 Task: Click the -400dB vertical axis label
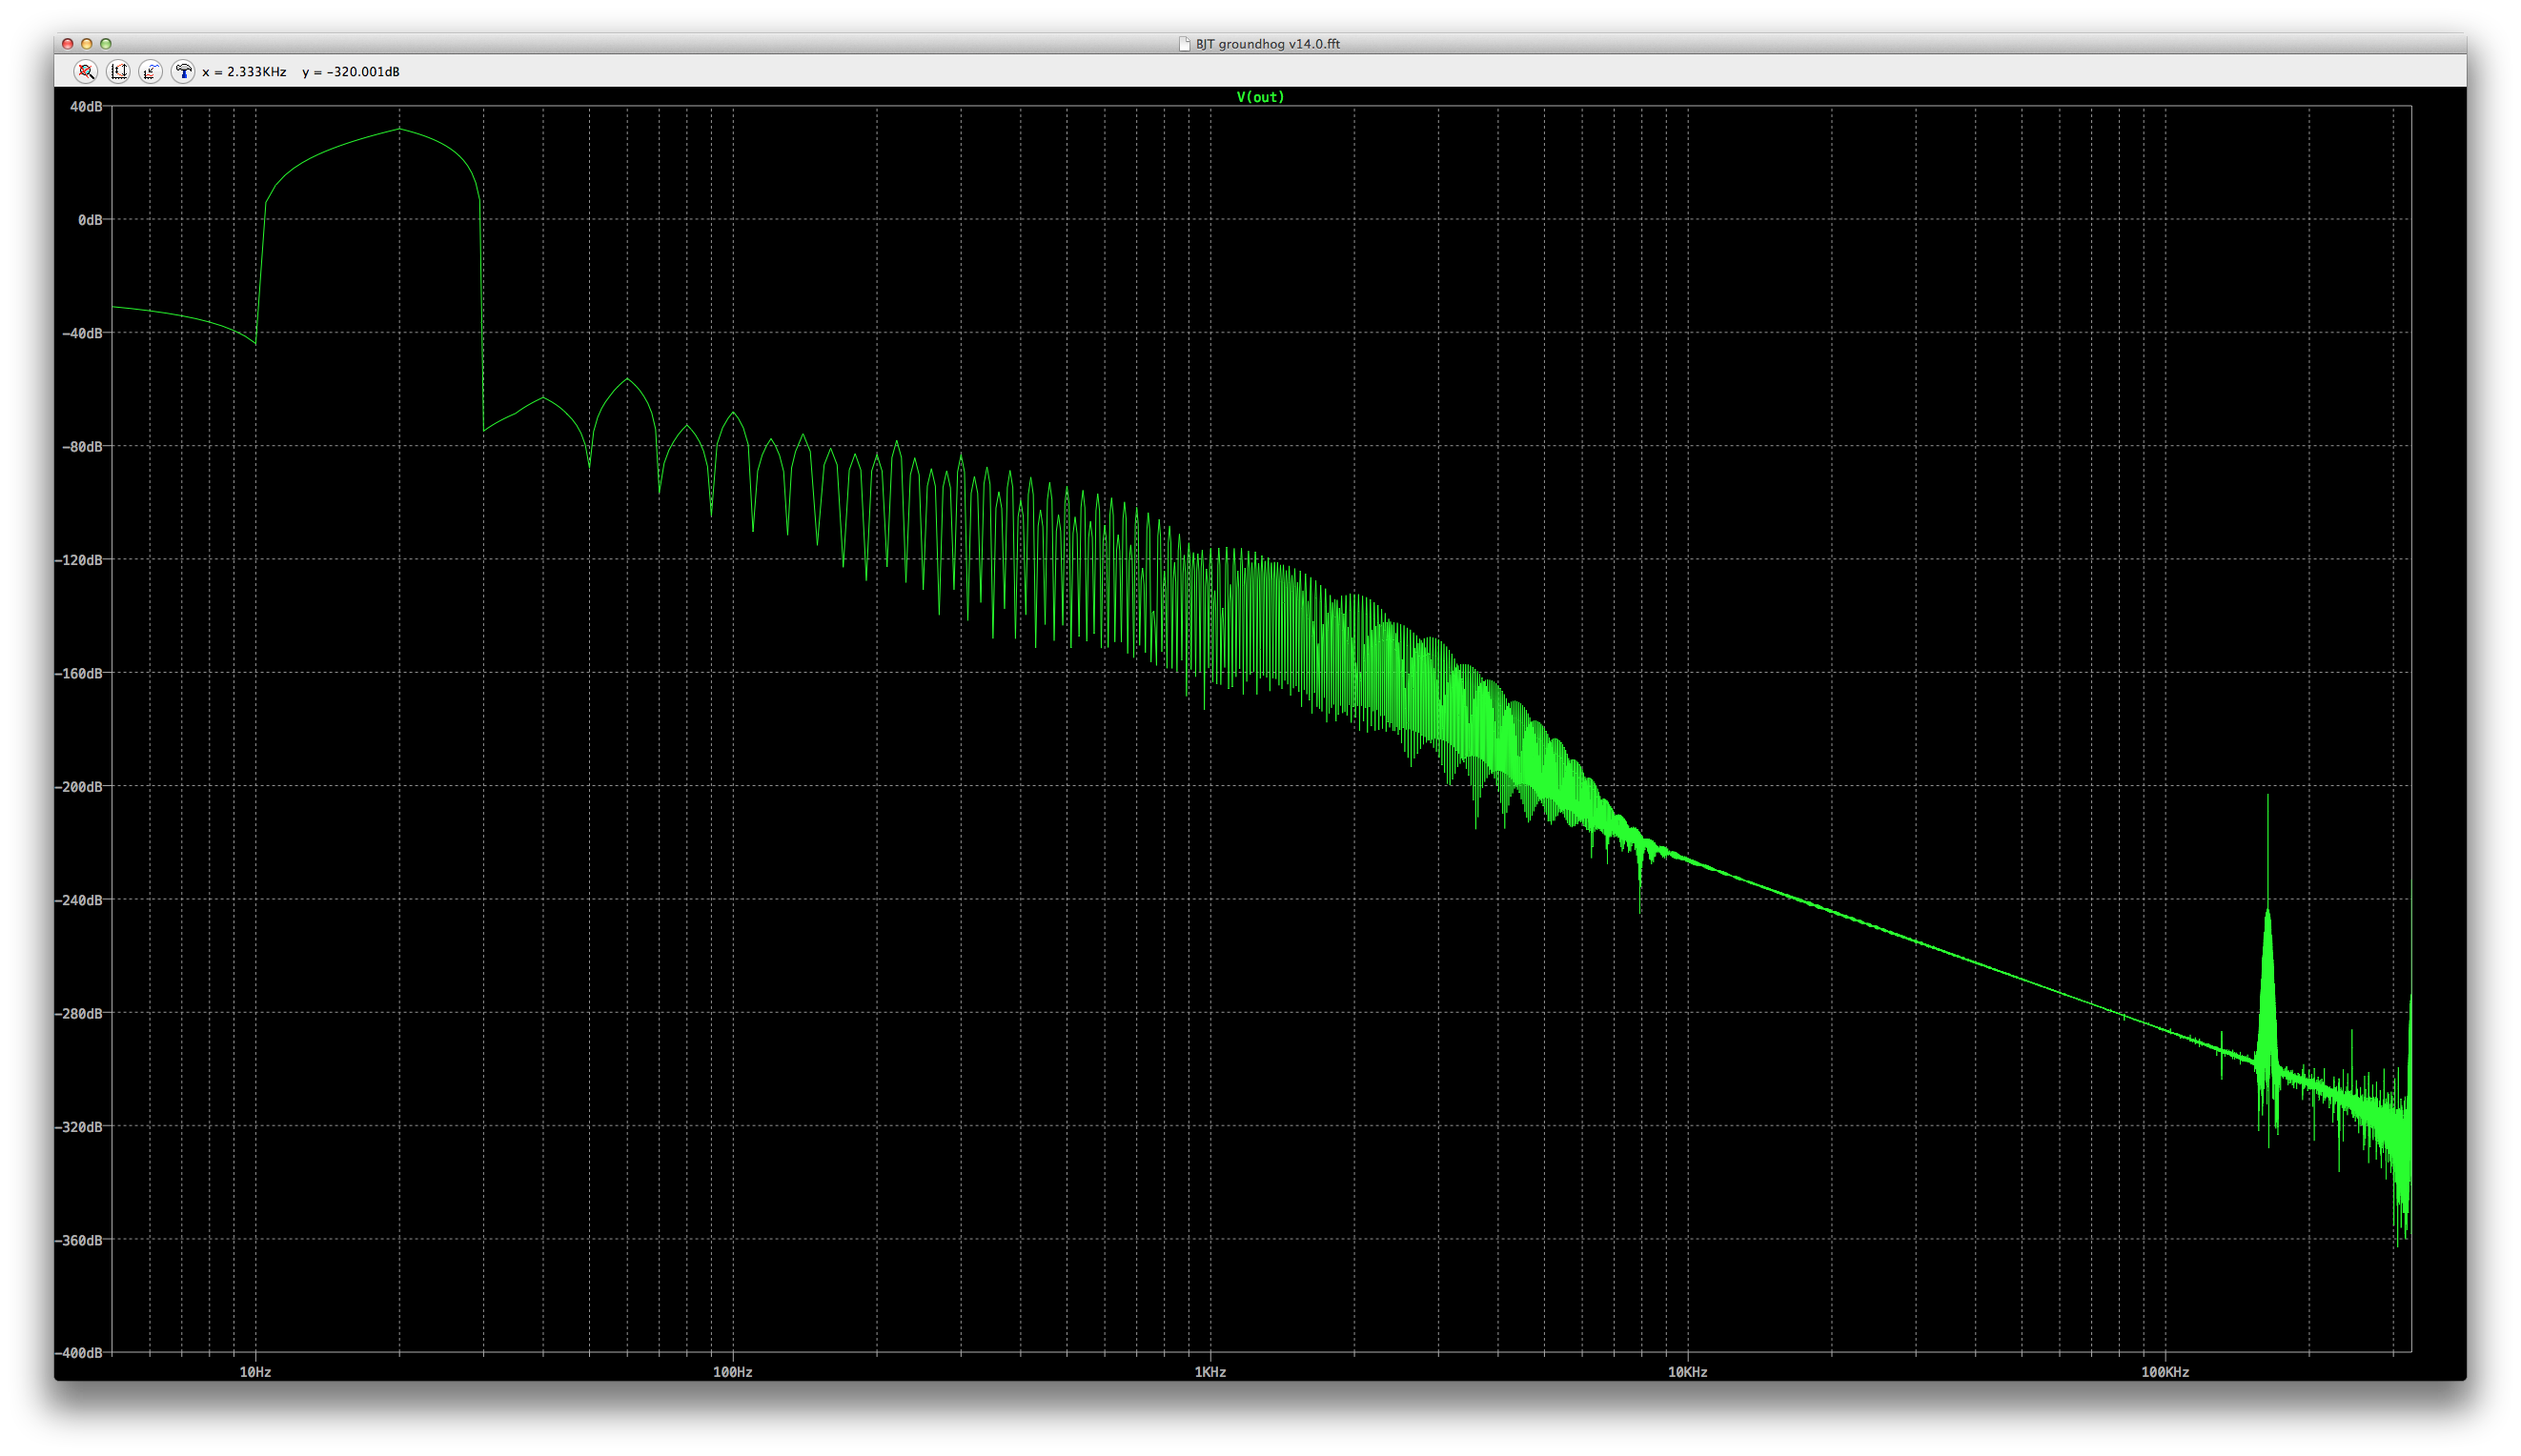tap(78, 1353)
